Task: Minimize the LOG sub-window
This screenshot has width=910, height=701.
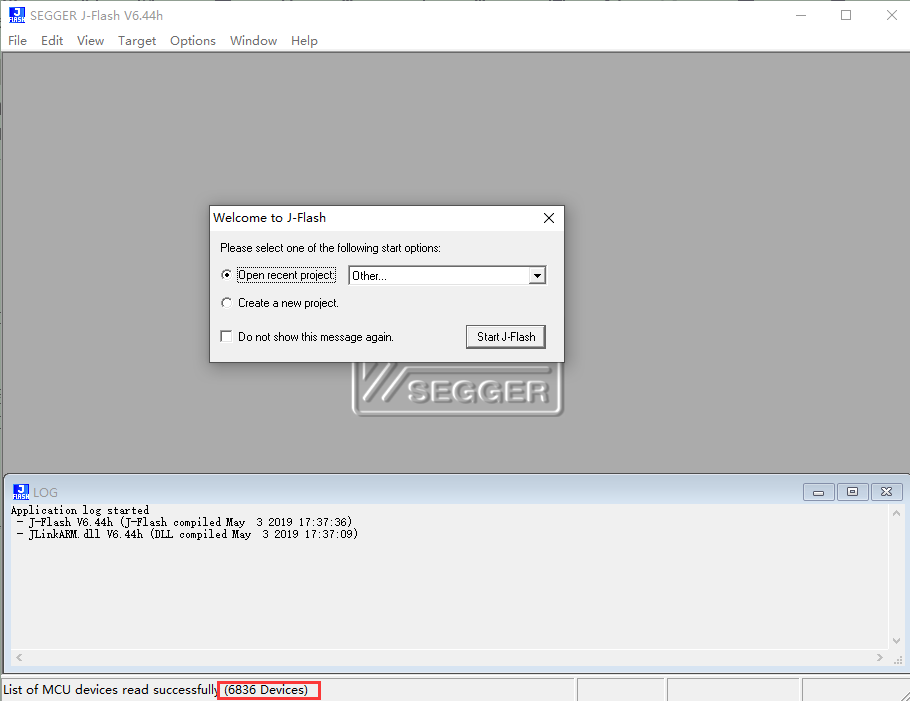Action: pyautogui.click(x=818, y=492)
